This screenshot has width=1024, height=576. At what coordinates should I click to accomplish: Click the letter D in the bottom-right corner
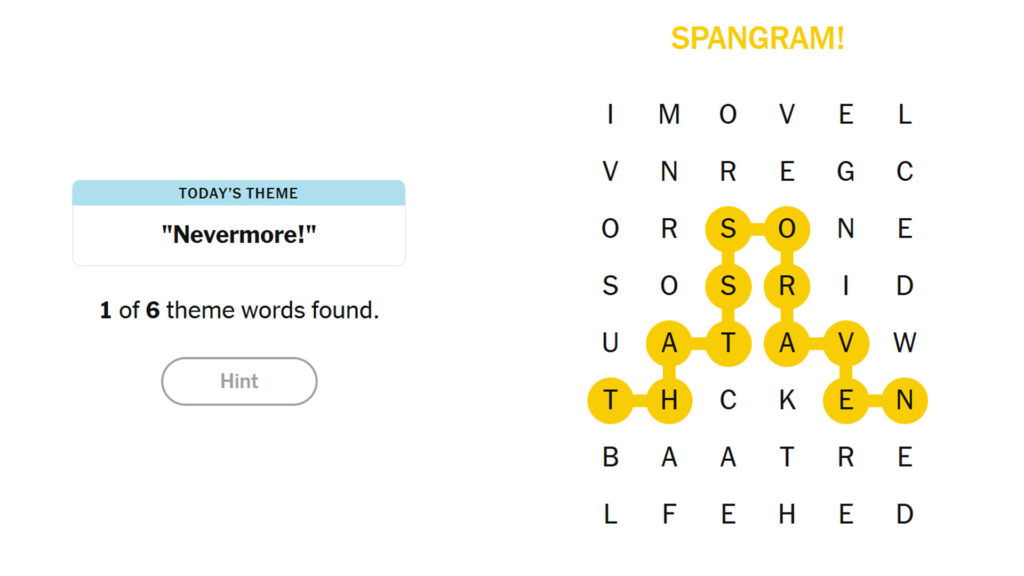tap(904, 514)
